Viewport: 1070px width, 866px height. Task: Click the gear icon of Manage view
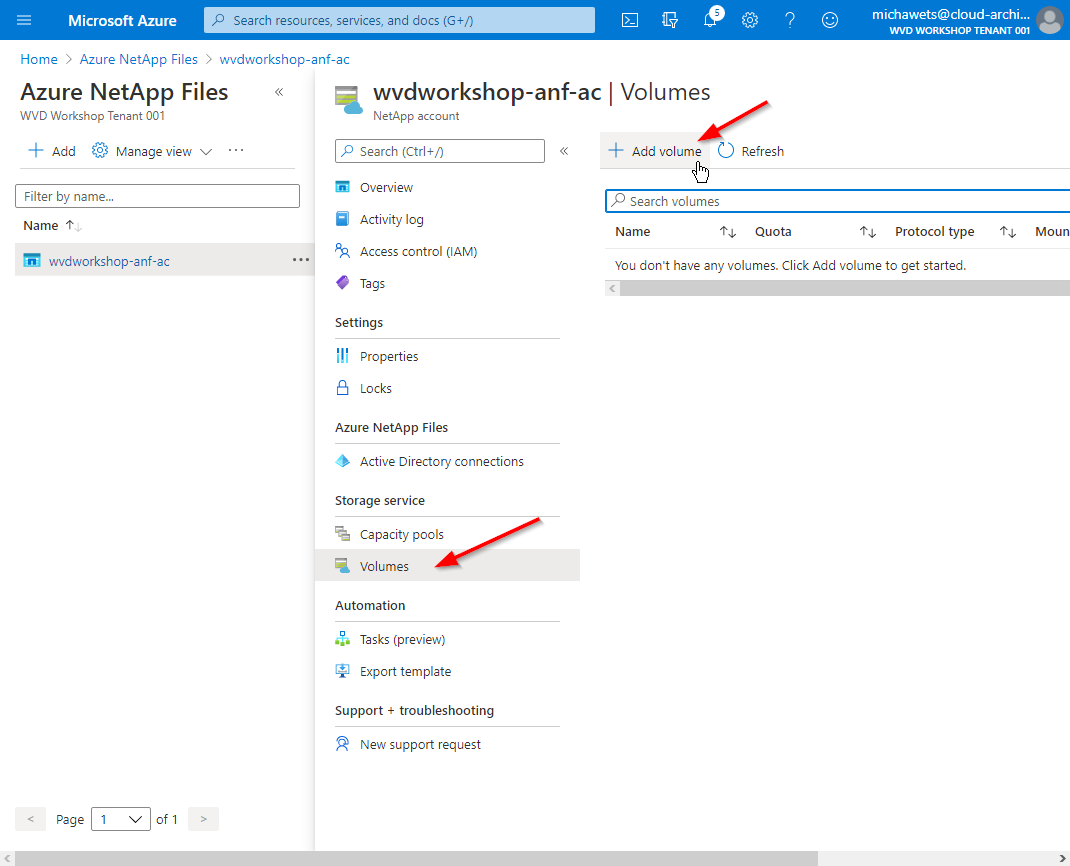pos(100,151)
